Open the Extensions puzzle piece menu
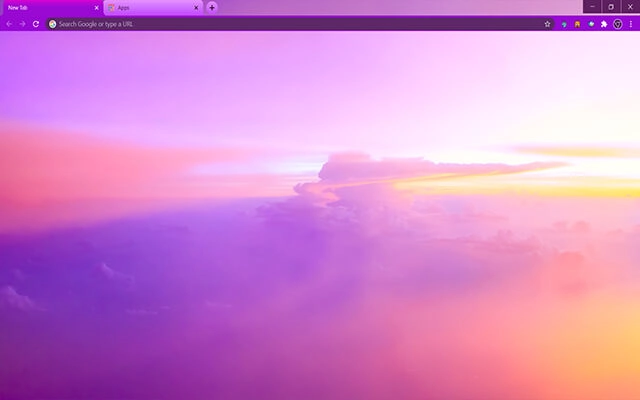 604,24
